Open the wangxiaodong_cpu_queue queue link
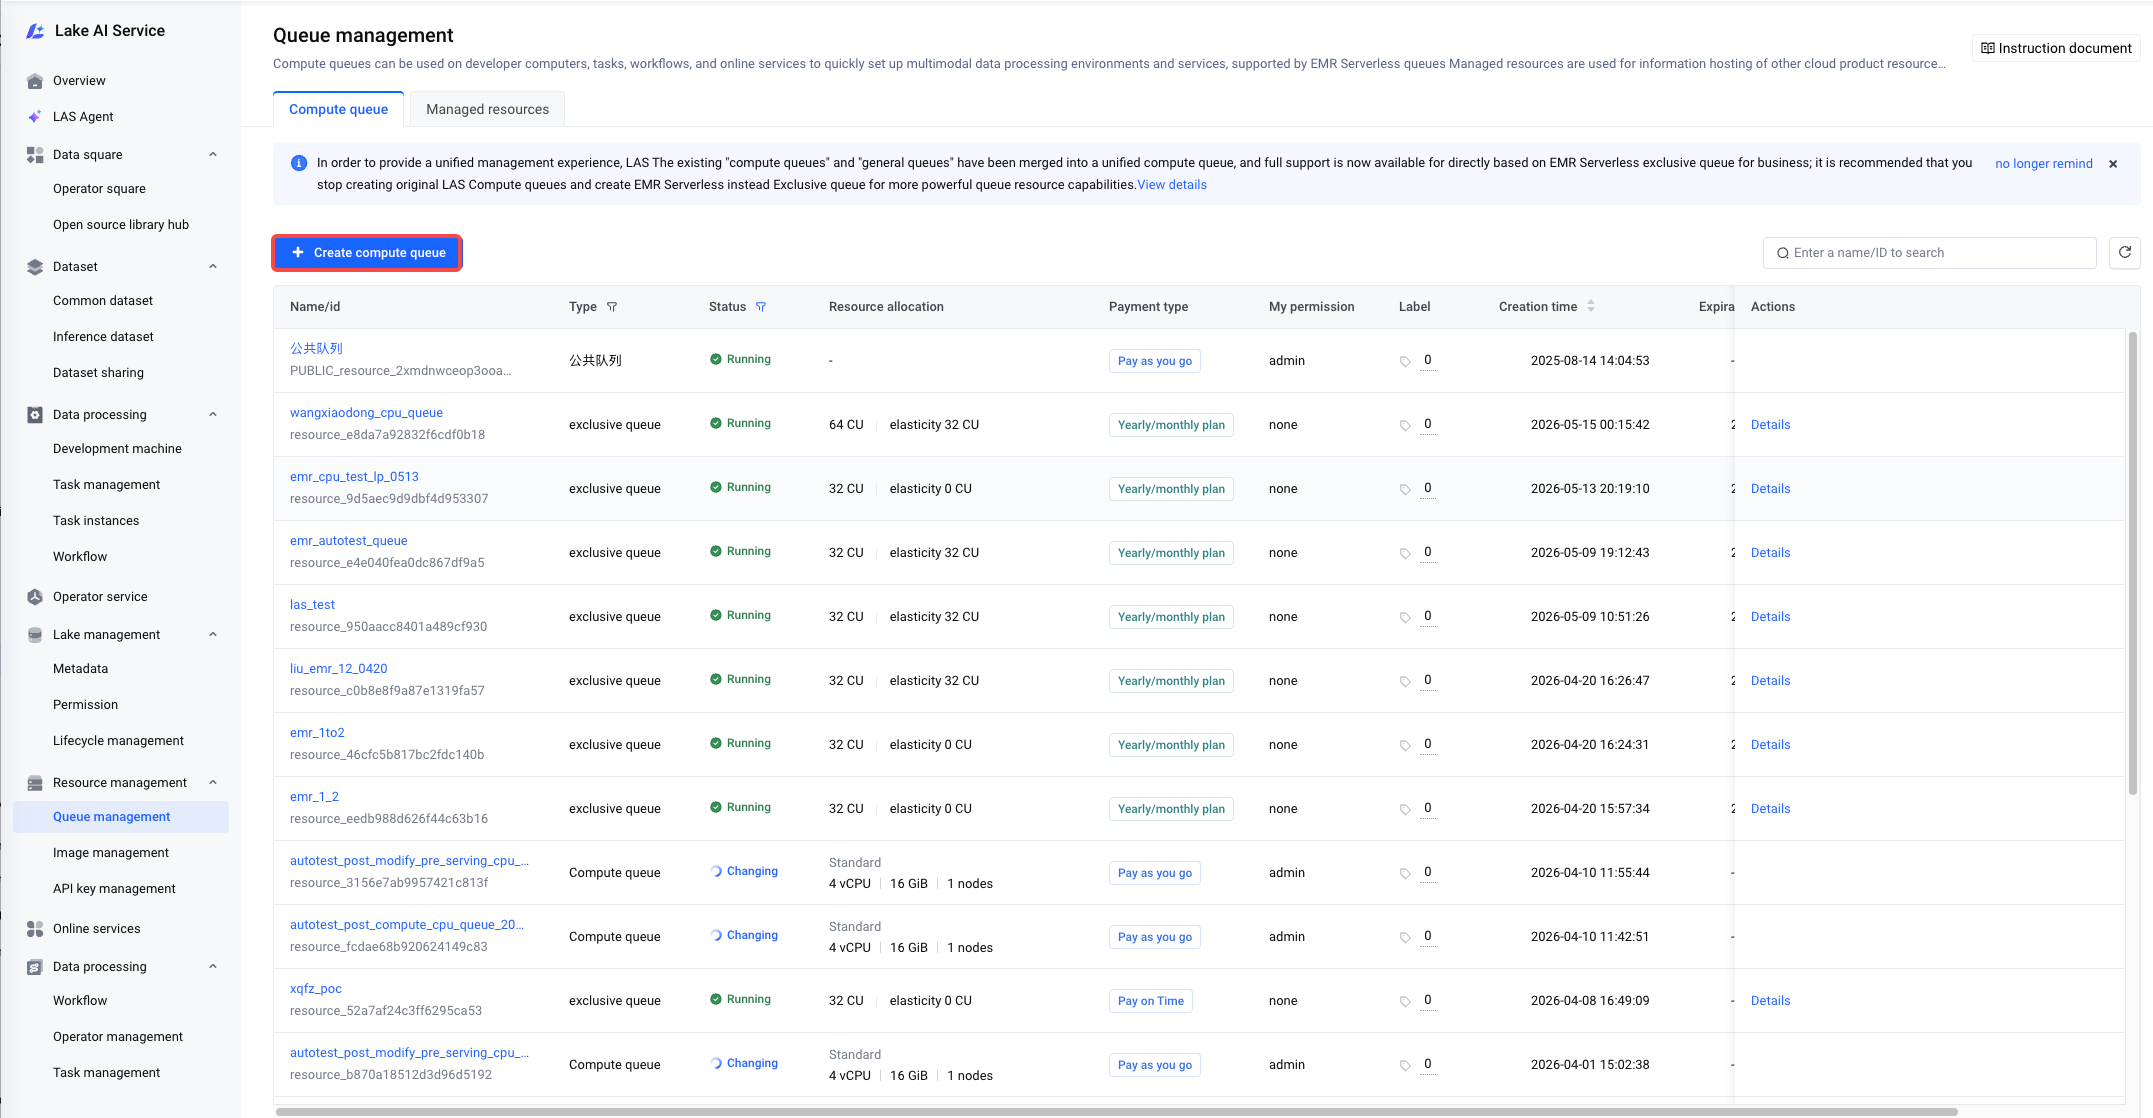This screenshot has width=2153, height=1118. coord(366,413)
